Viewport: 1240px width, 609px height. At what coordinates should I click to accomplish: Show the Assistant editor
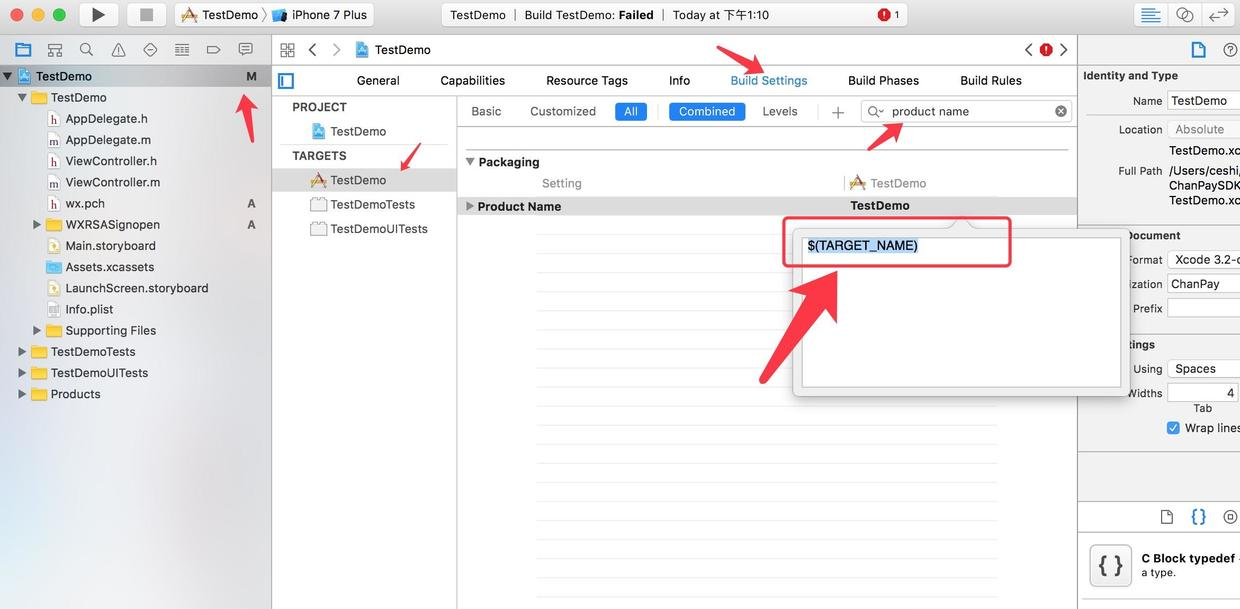(x=1185, y=15)
